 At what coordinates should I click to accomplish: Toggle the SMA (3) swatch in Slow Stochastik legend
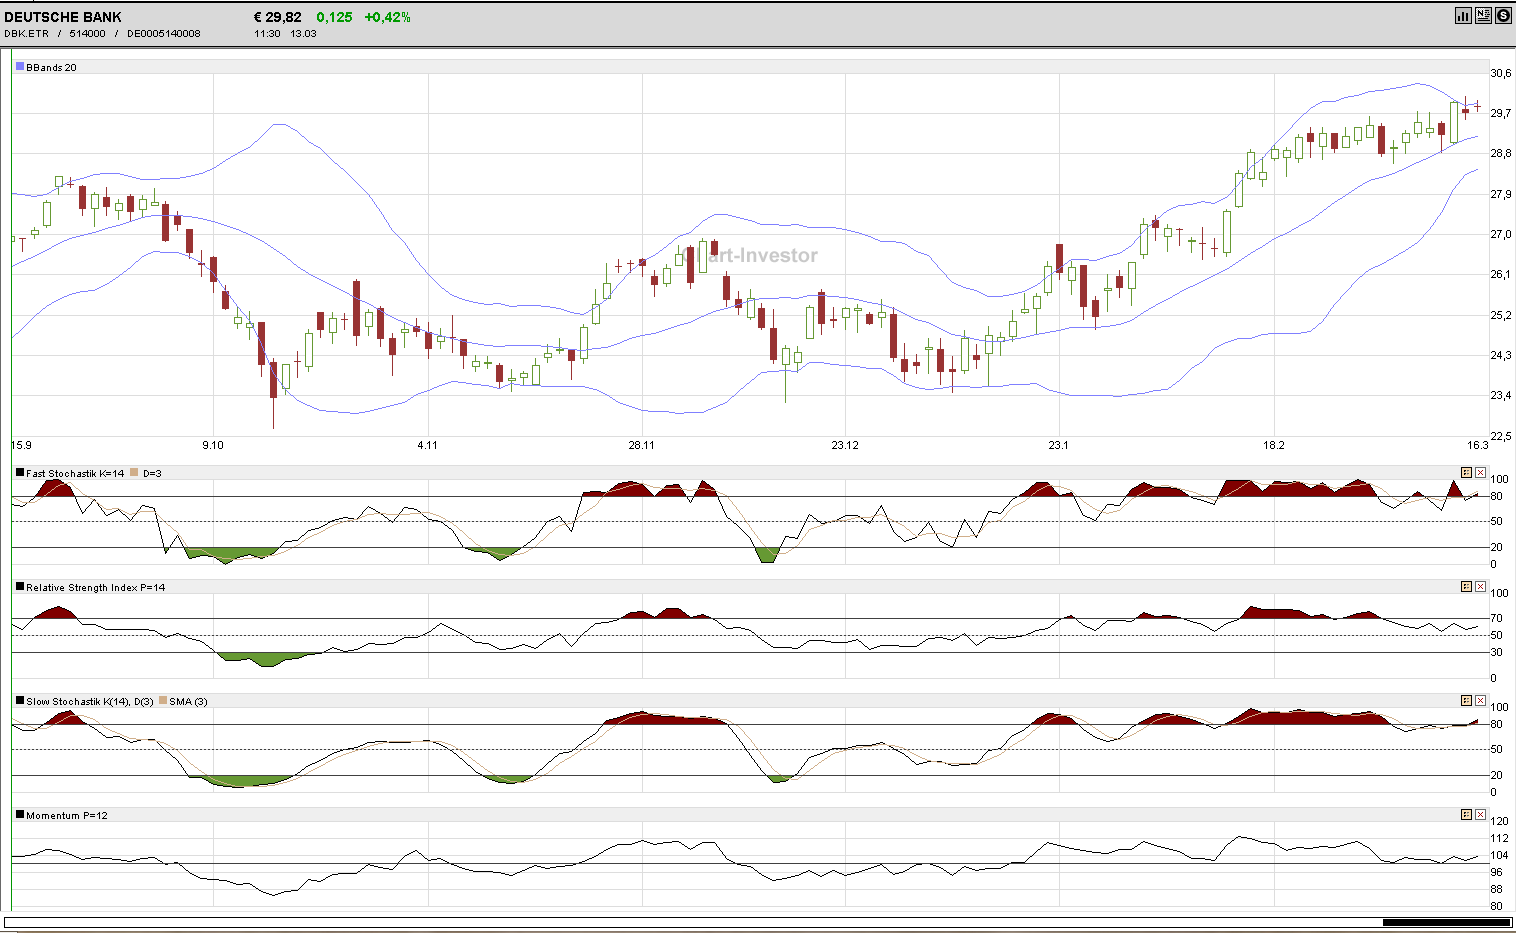tap(164, 701)
